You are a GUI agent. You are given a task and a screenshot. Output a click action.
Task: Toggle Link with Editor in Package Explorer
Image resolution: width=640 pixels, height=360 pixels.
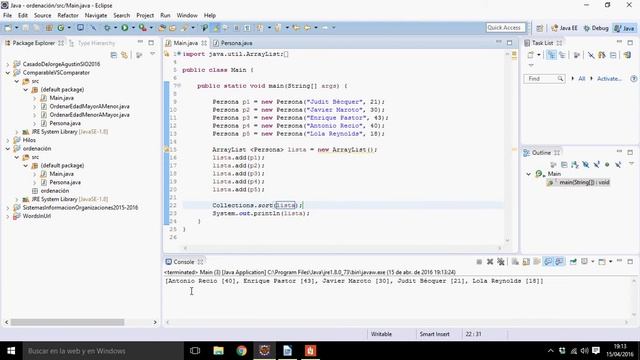coord(124,55)
